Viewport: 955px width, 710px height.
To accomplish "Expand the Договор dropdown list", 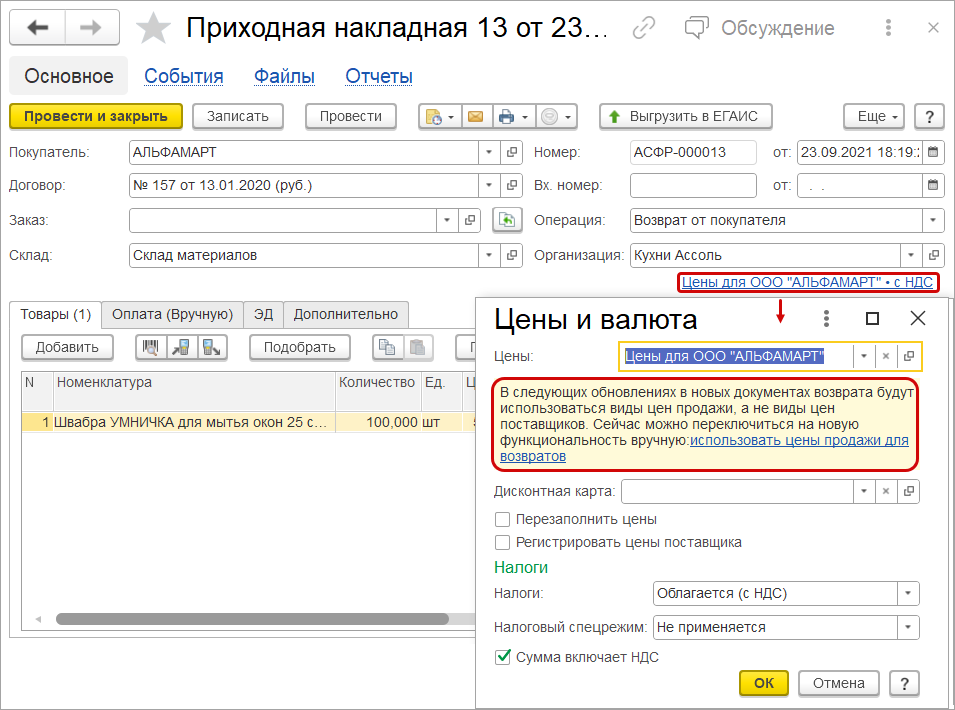I will (x=489, y=185).
